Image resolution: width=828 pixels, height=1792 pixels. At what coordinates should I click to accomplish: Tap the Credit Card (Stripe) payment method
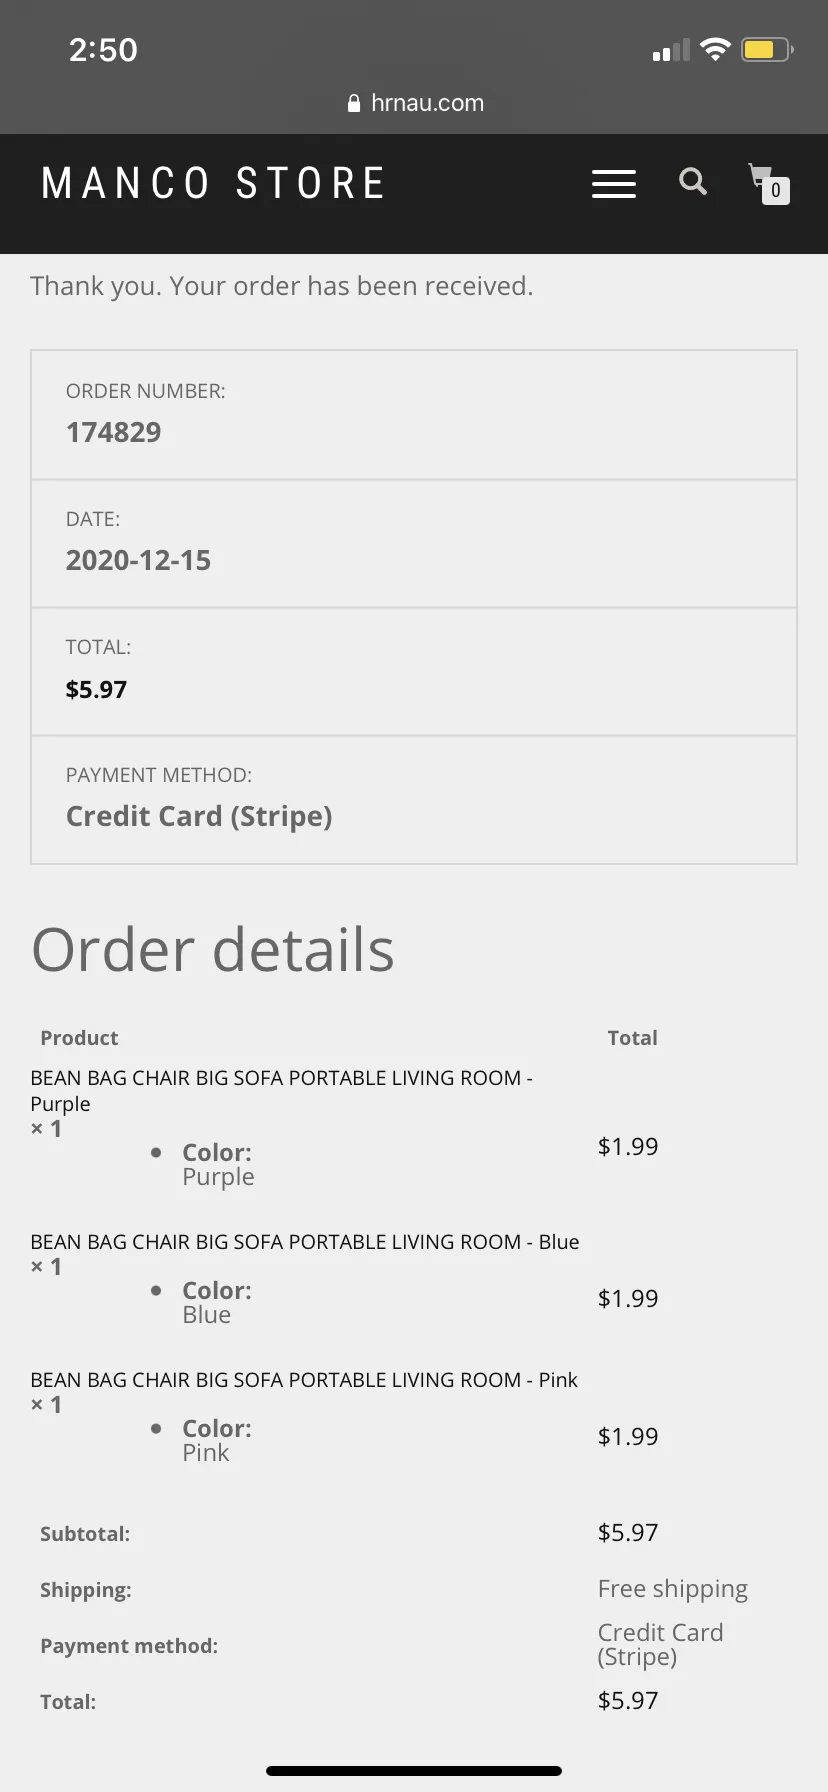click(x=199, y=817)
